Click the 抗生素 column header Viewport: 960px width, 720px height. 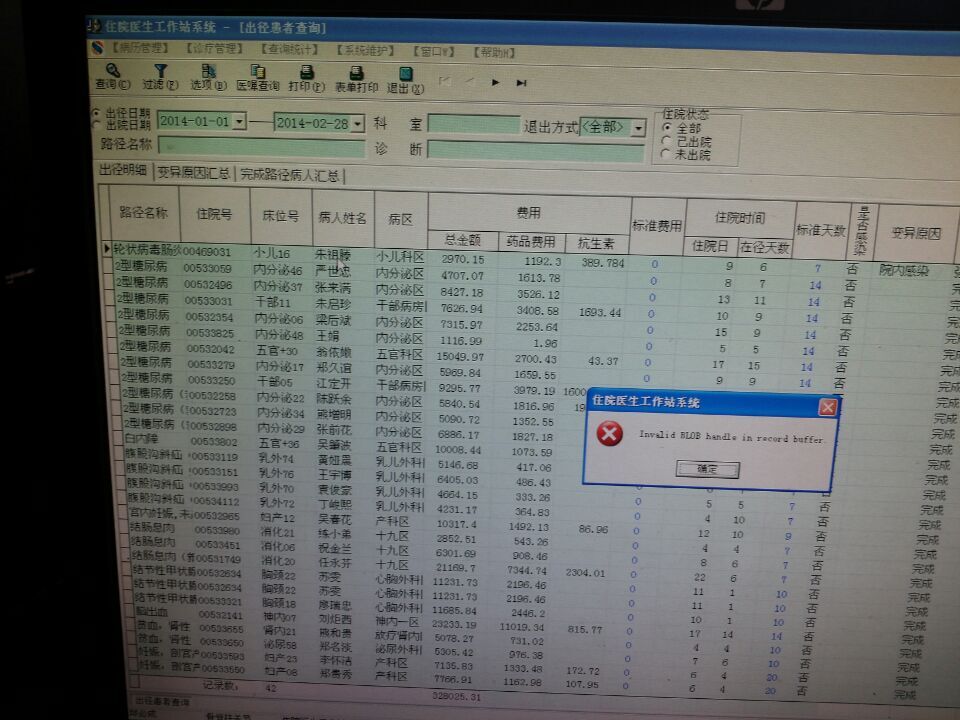click(596, 243)
